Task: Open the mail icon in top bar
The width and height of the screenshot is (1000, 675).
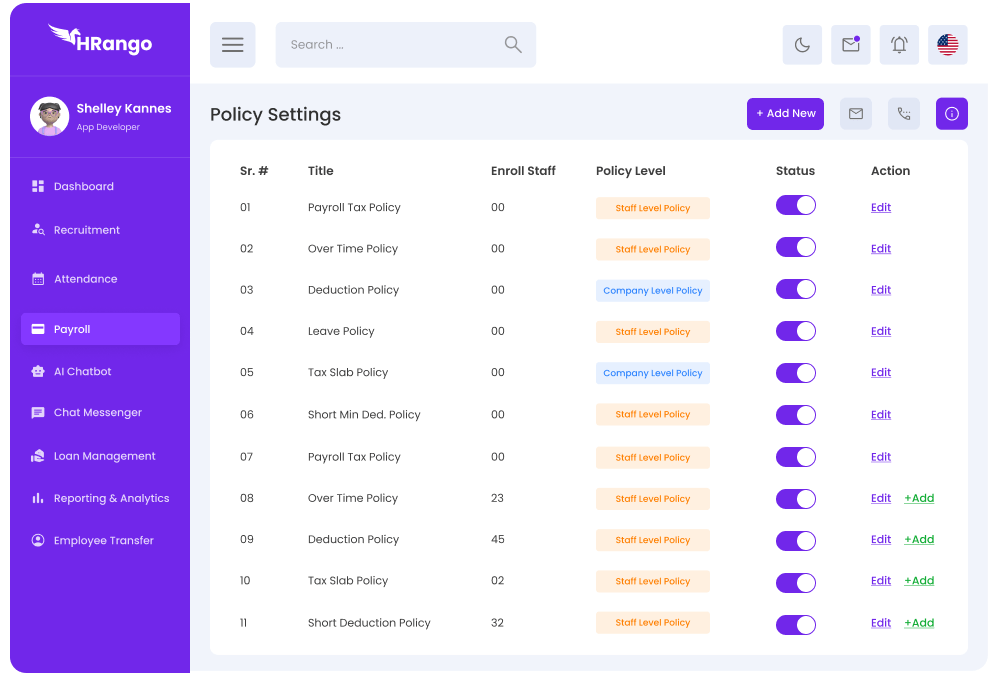Action: coord(850,45)
